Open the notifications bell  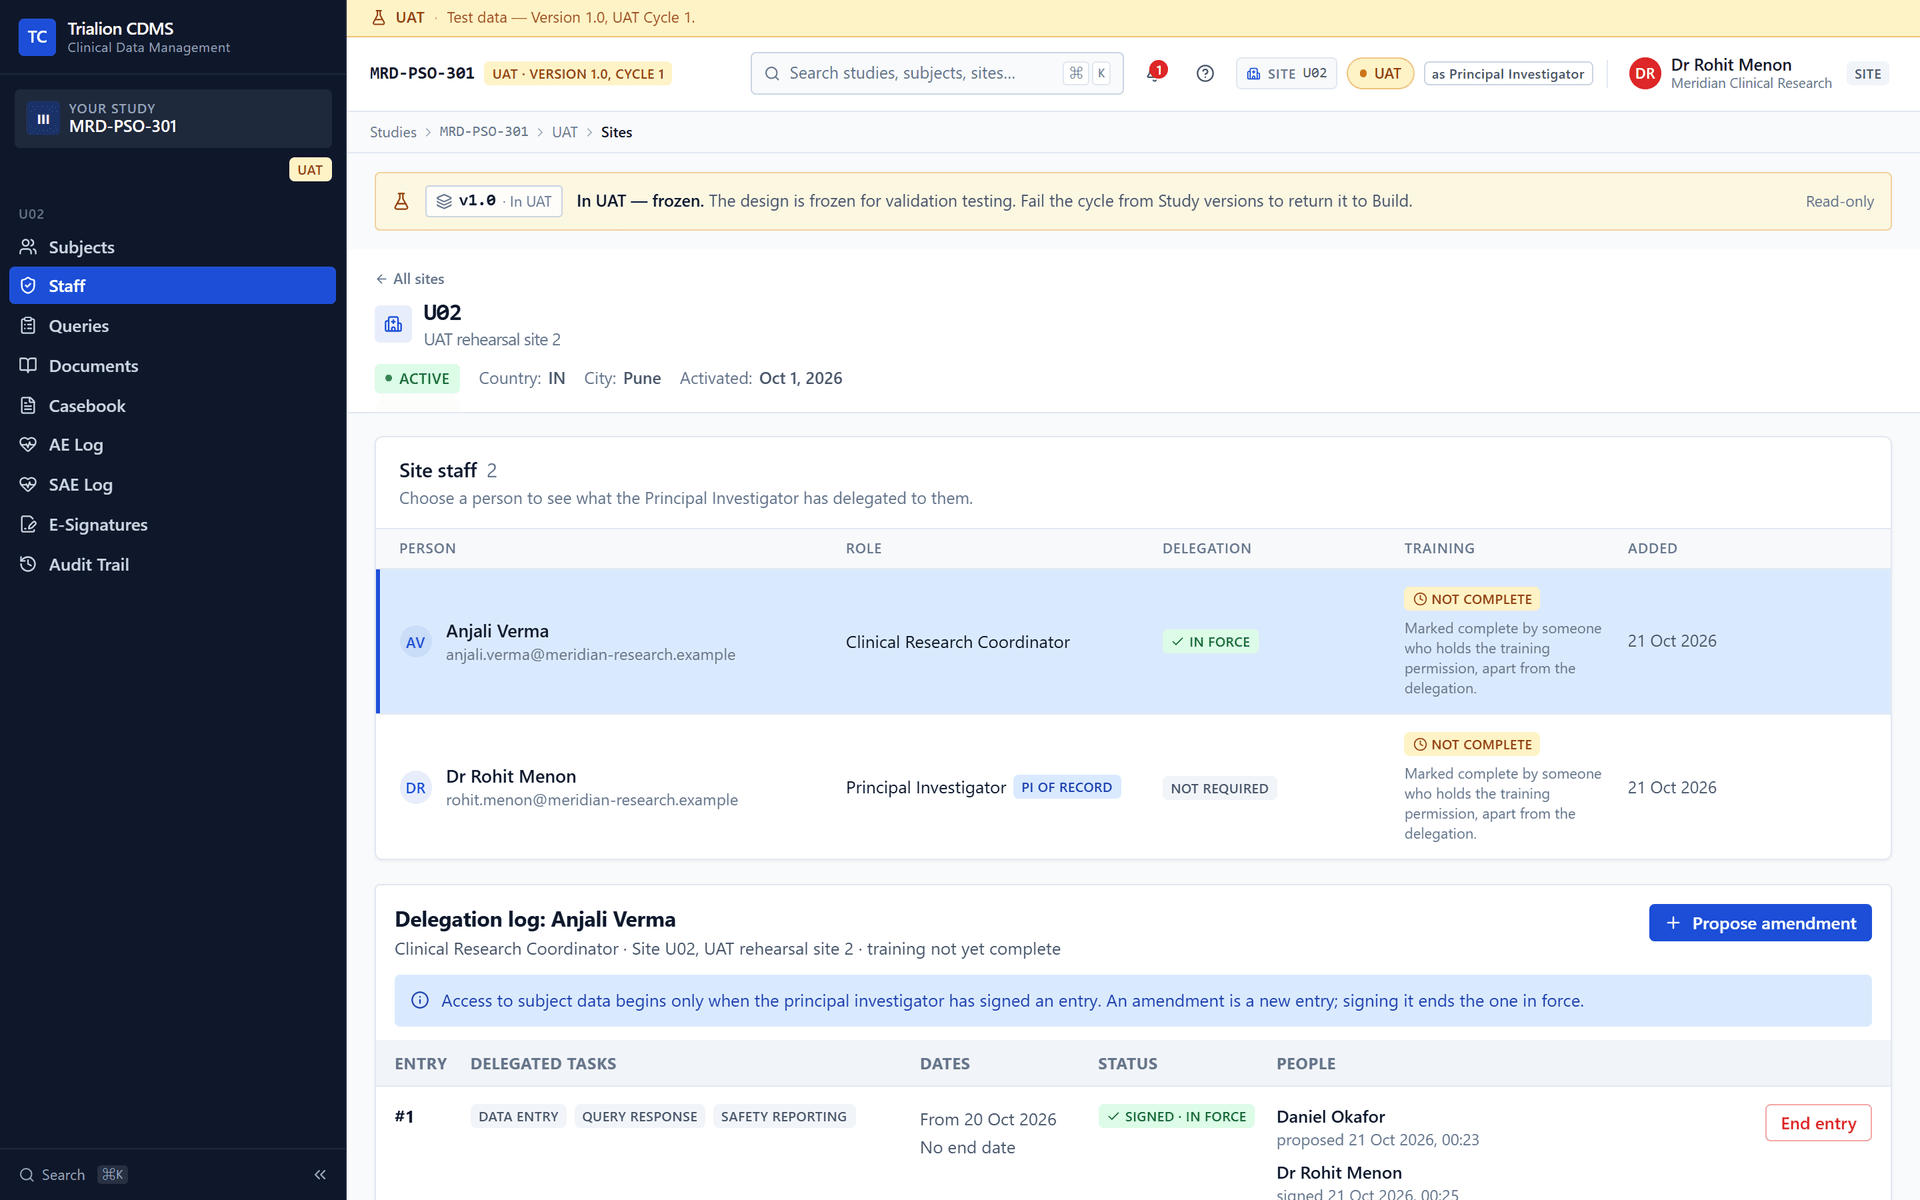pos(1154,73)
